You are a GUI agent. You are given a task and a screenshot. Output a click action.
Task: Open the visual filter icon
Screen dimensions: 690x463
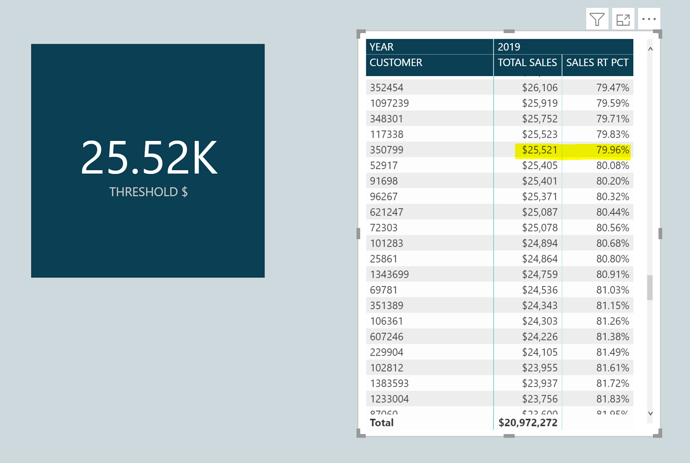pyautogui.click(x=597, y=19)
